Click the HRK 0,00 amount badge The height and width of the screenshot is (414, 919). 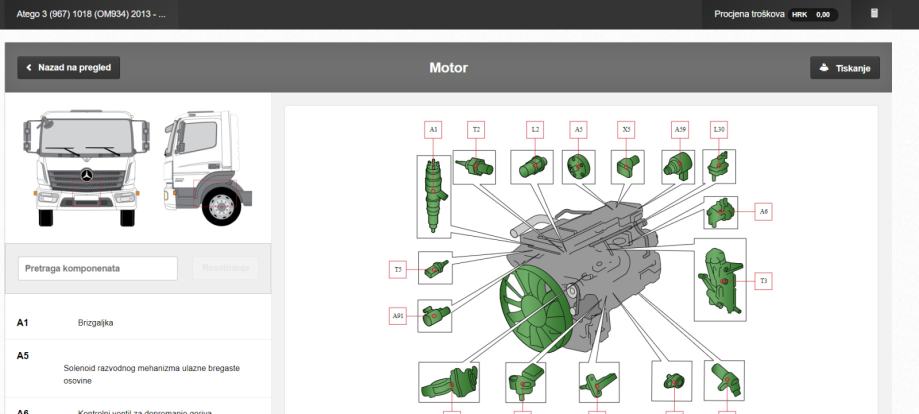(x=813, y=15)
